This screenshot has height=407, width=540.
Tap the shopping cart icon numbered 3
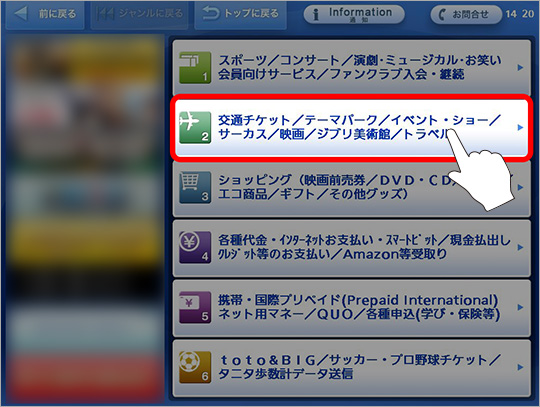(195, 187)
